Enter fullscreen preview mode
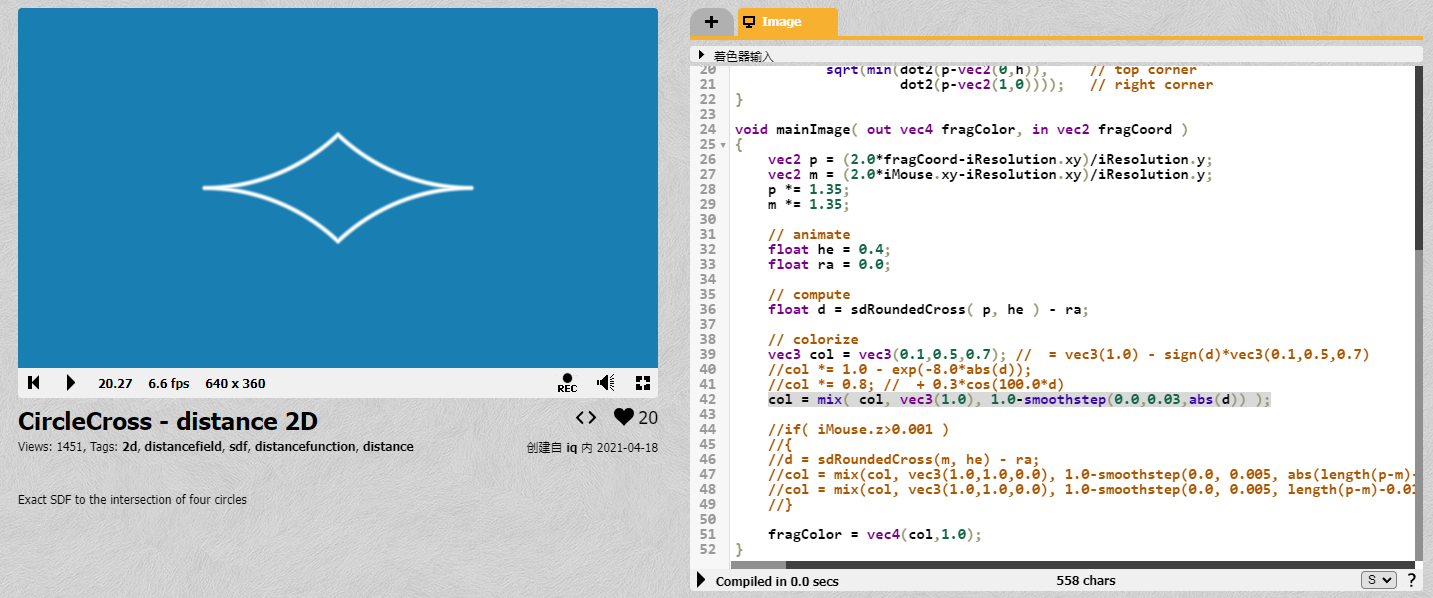 pos(643,383)
